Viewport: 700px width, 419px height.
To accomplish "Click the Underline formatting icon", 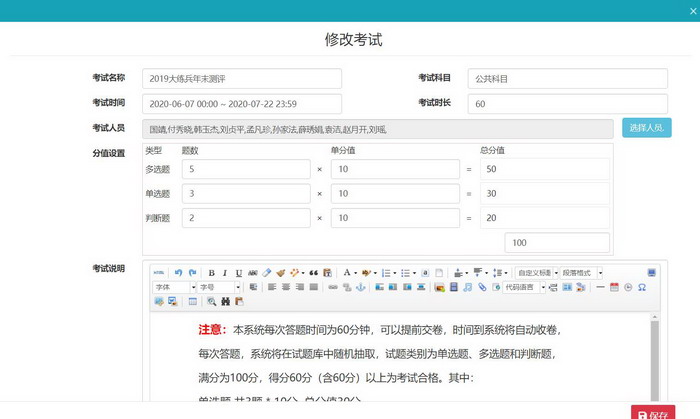I will 238,272.
